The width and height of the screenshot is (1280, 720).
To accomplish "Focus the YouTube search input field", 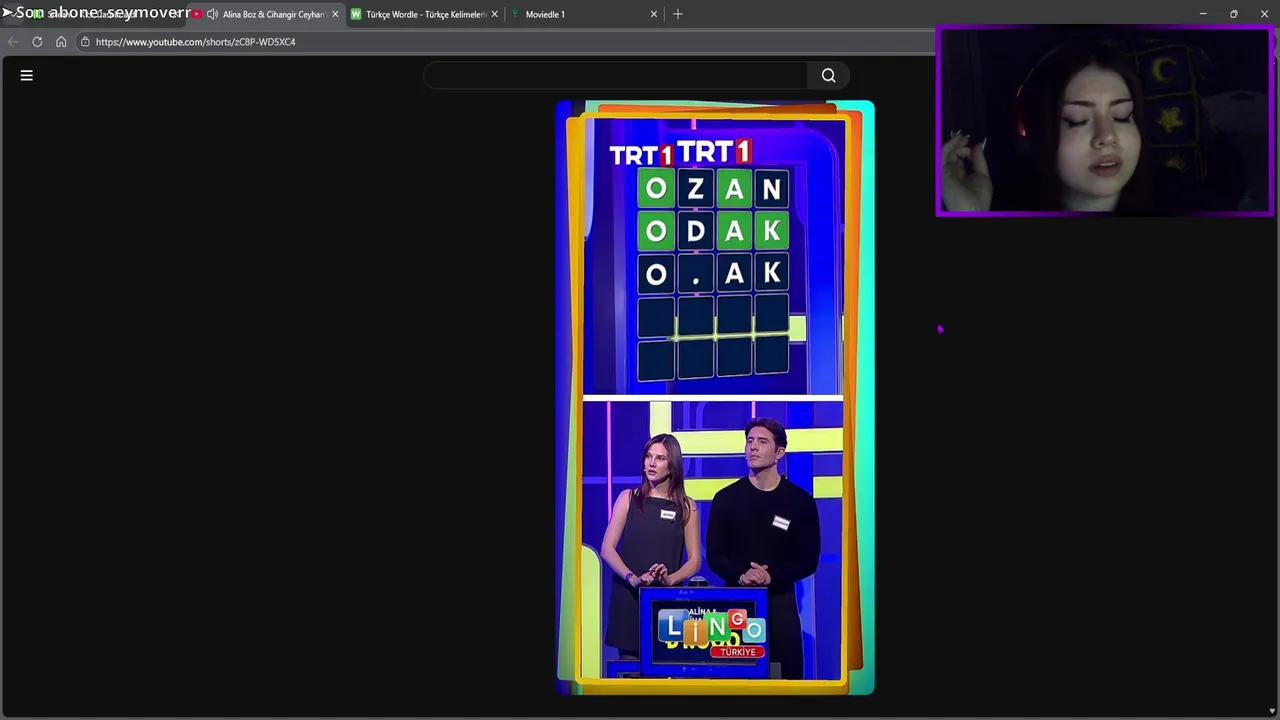I will click(616, 75).
